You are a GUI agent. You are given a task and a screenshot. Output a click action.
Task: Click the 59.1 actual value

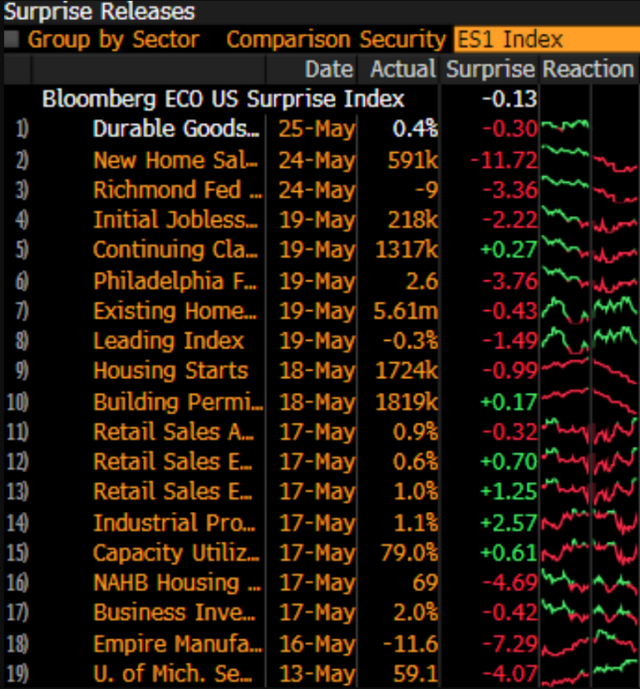tap(416, 674)
